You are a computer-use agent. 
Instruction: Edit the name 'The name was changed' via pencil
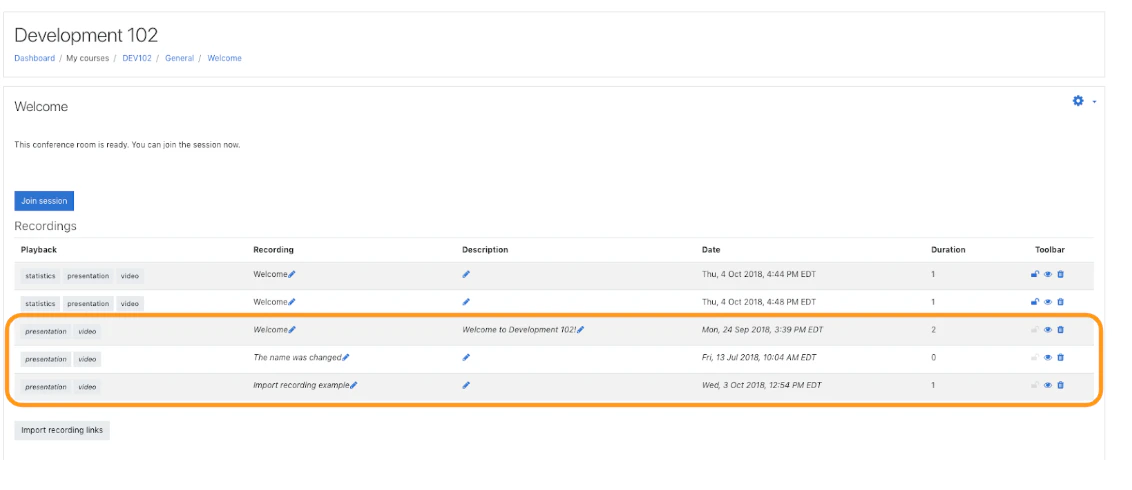tap(346, 357)
